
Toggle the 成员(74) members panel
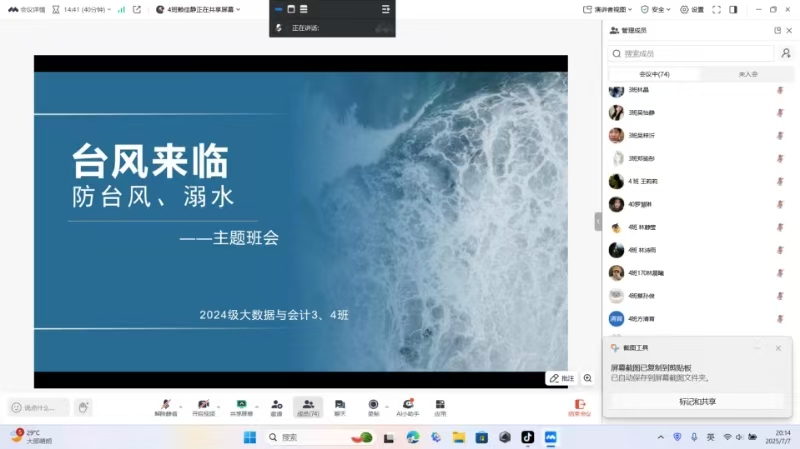tap(308, 405)
